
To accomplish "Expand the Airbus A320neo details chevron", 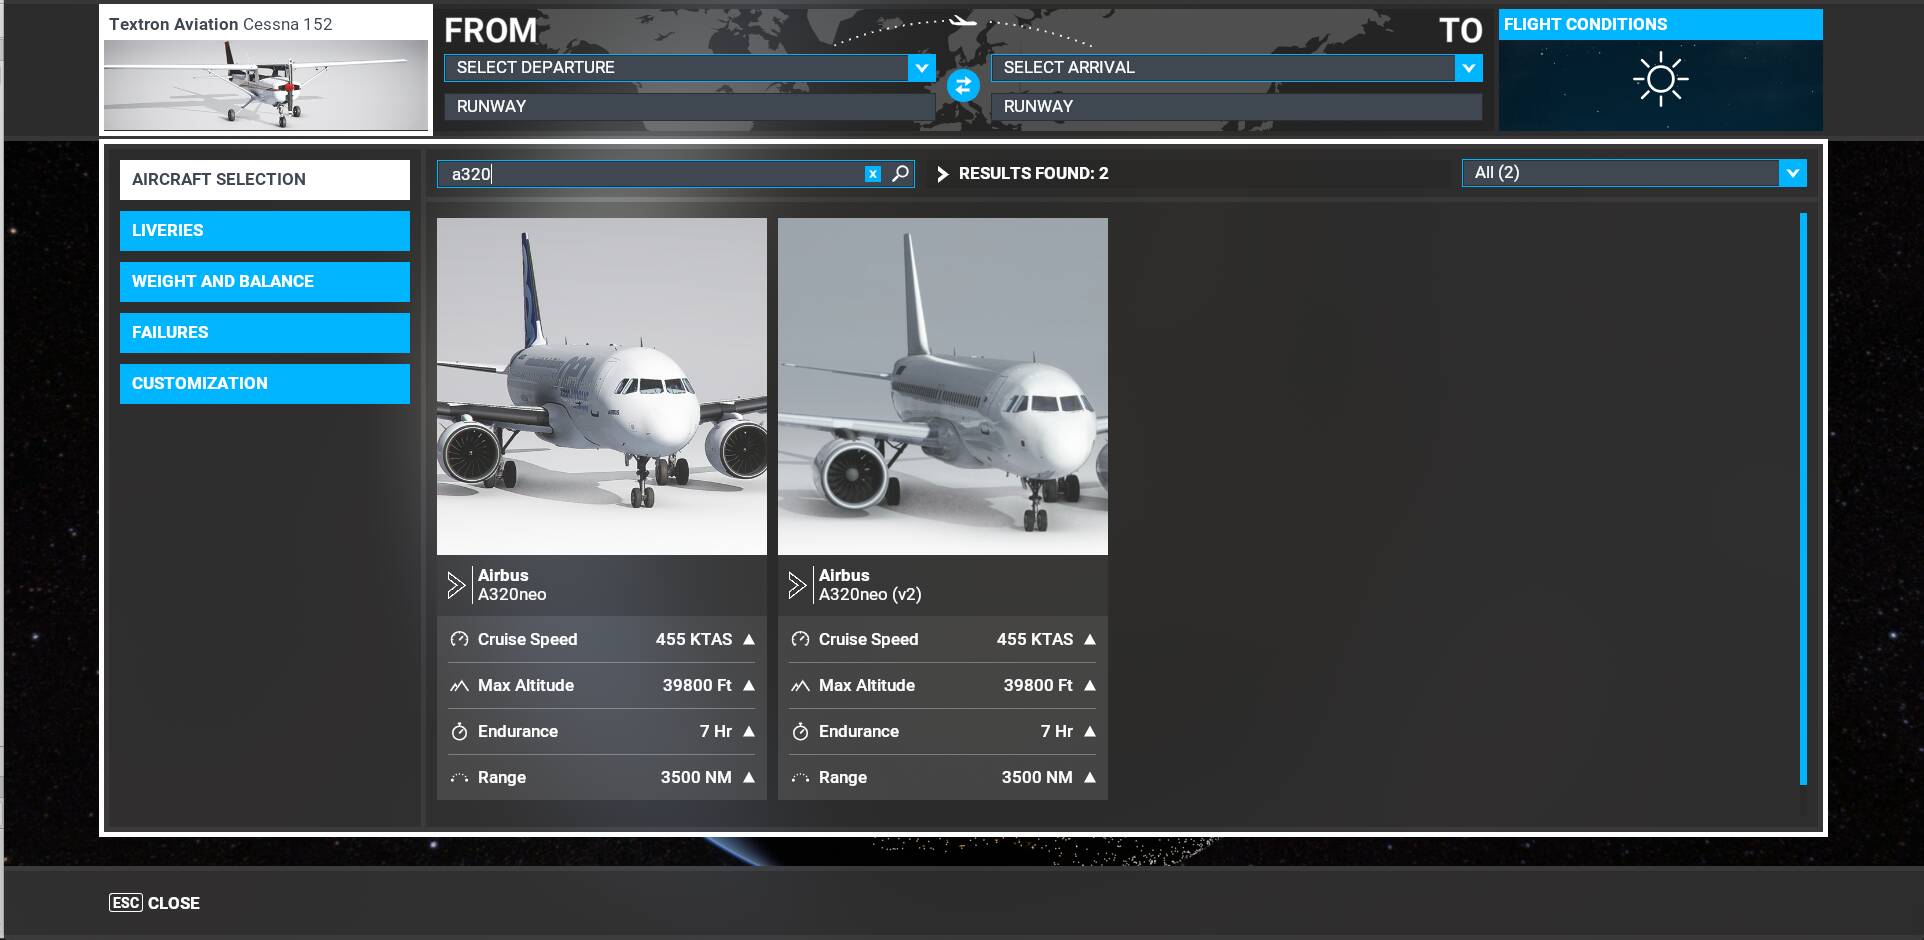I will click(x=456, y=584).
